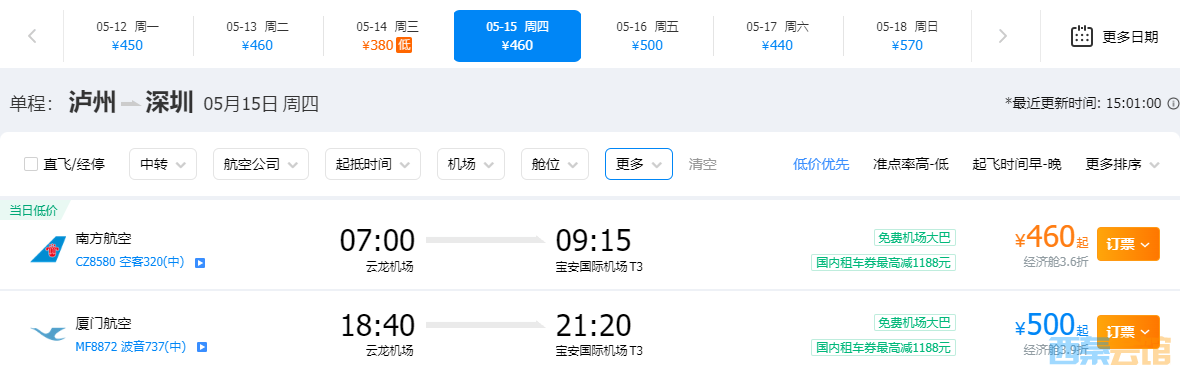Click the video icon next to MF8872
Image resolution: width=1180 pixels, height=373 pixels.
click(200, 347)
